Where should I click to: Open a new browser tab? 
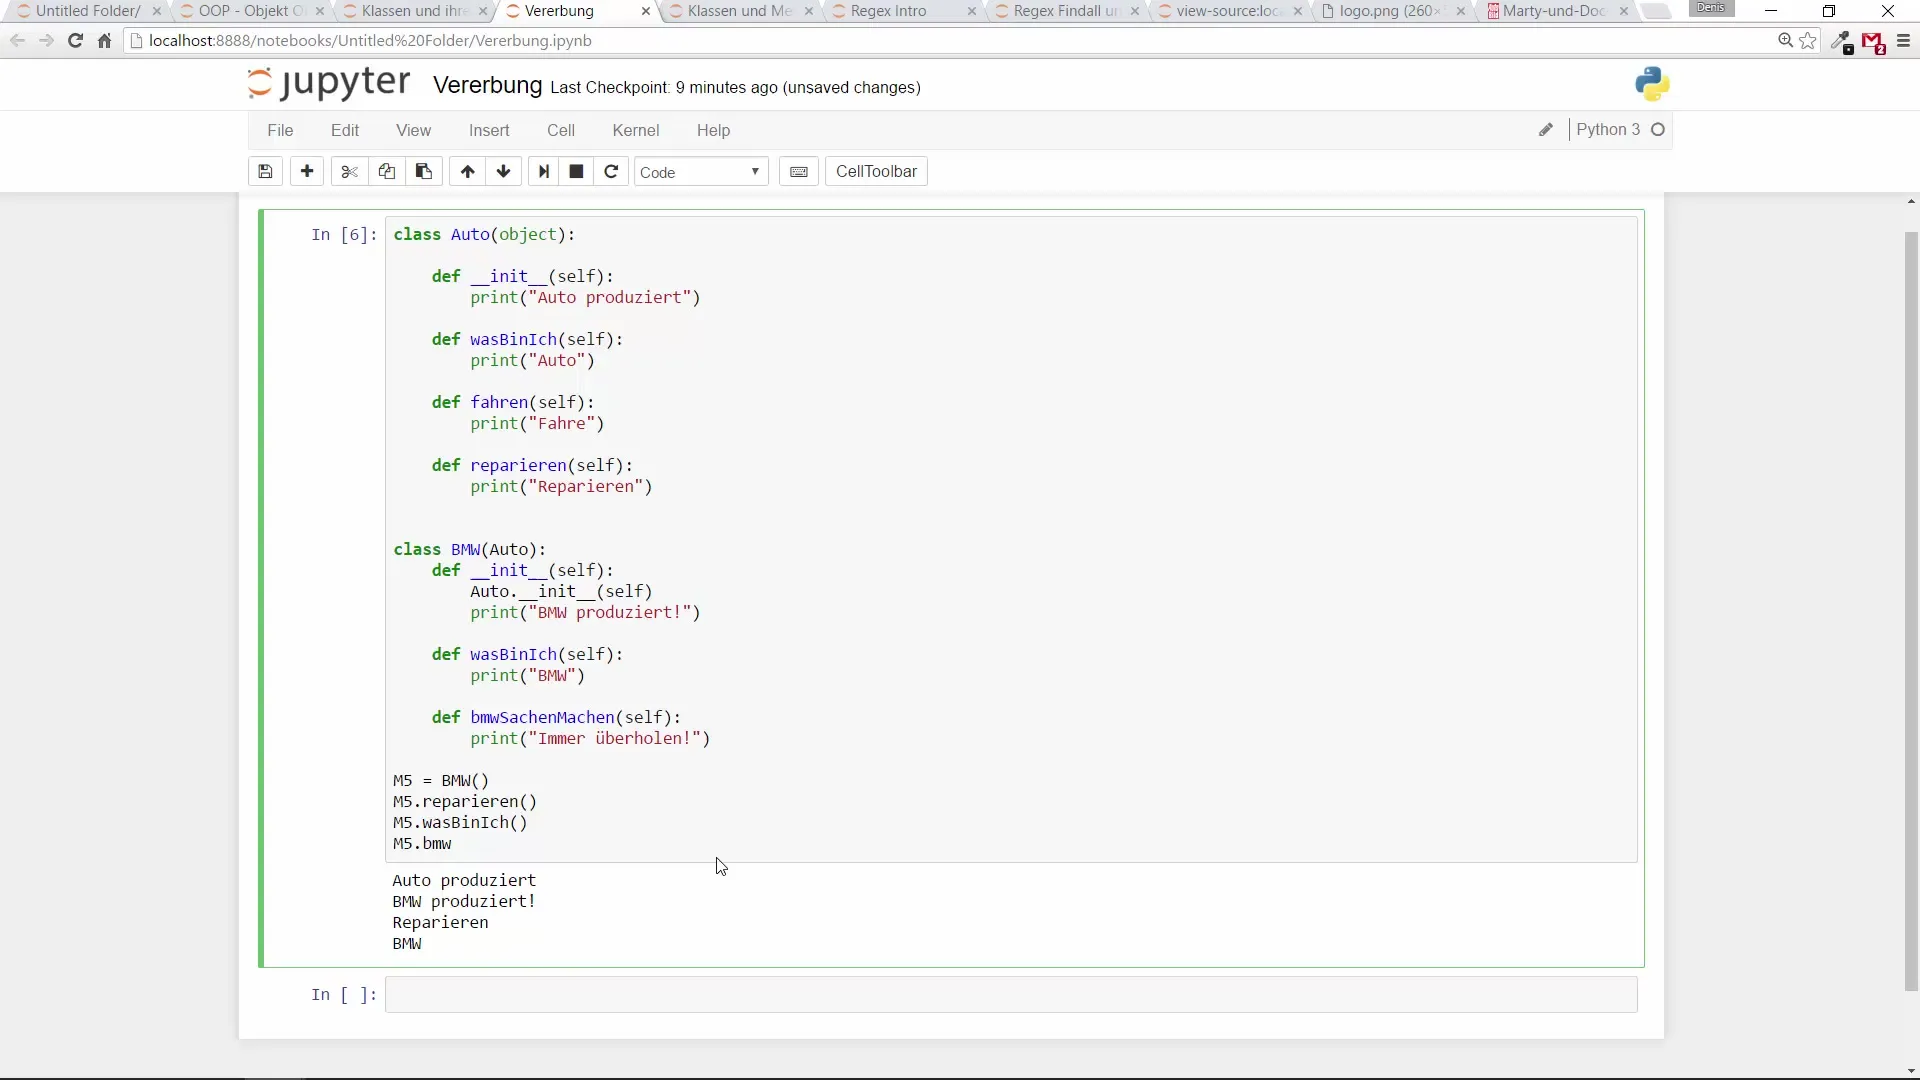pos(1657,11)
